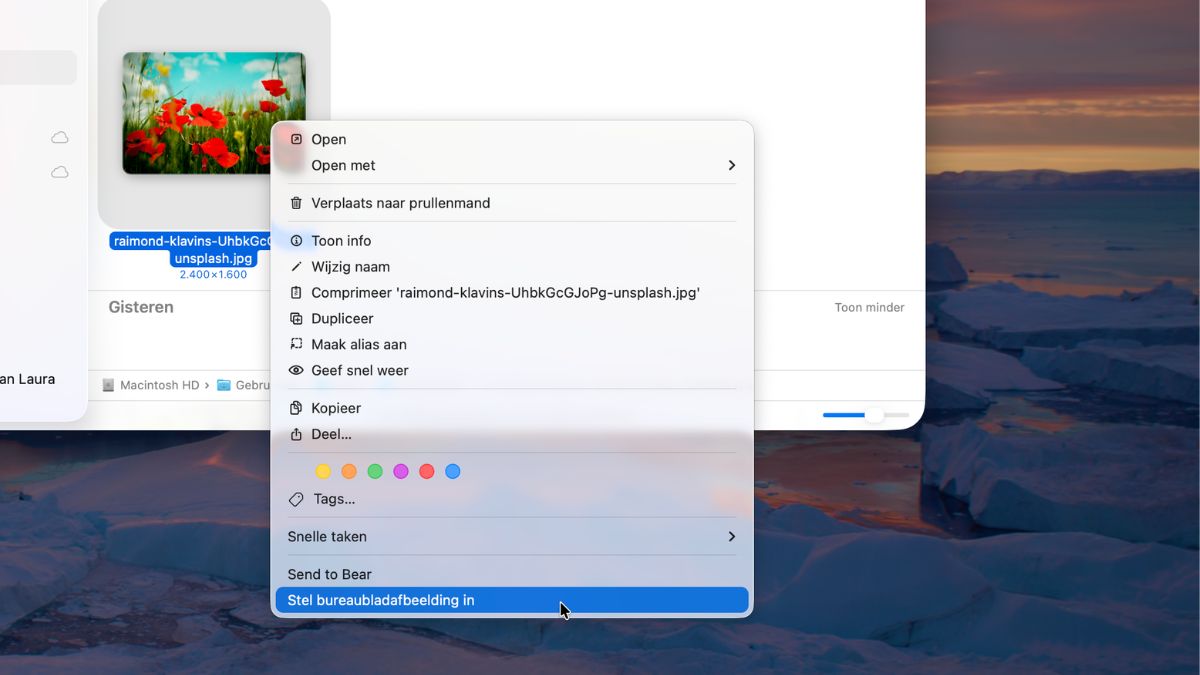The width and height of the screenshot is (1200, 675).
Task: Click the duplicate icon beside Dupliceer
Action: click(x=296, y=319)
